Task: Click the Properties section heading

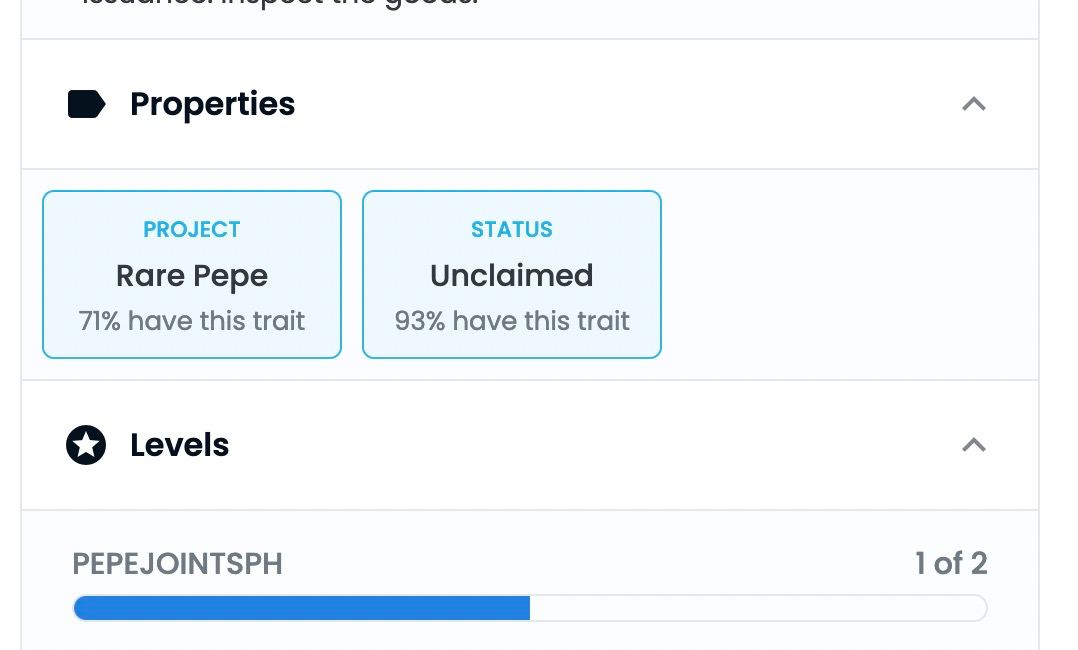Action: tap(212, 105)
